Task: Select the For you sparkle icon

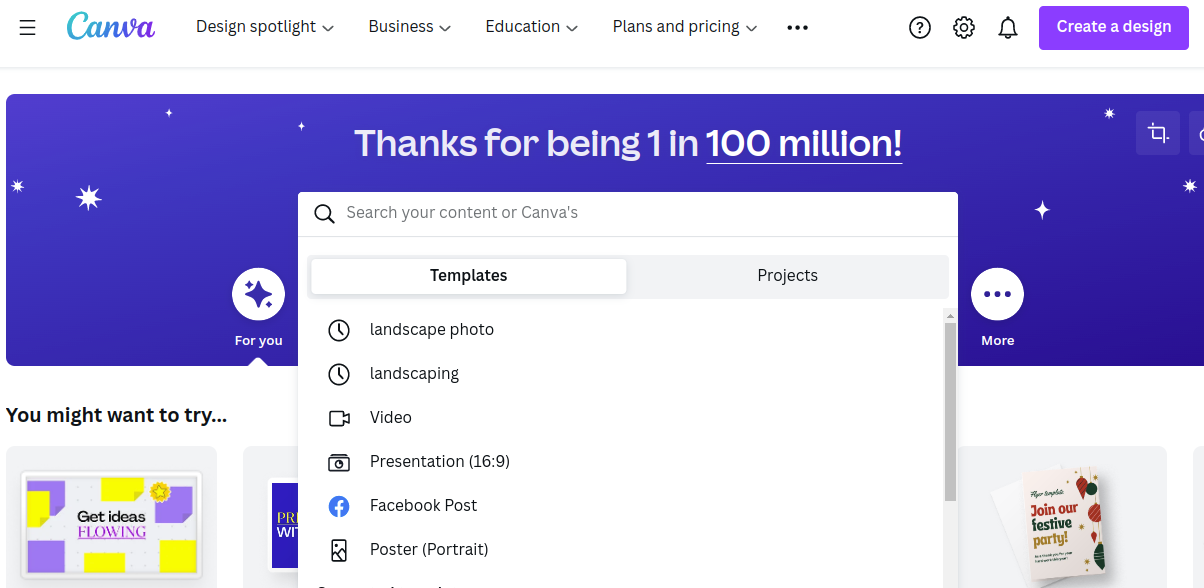Action: pos(258,294)
